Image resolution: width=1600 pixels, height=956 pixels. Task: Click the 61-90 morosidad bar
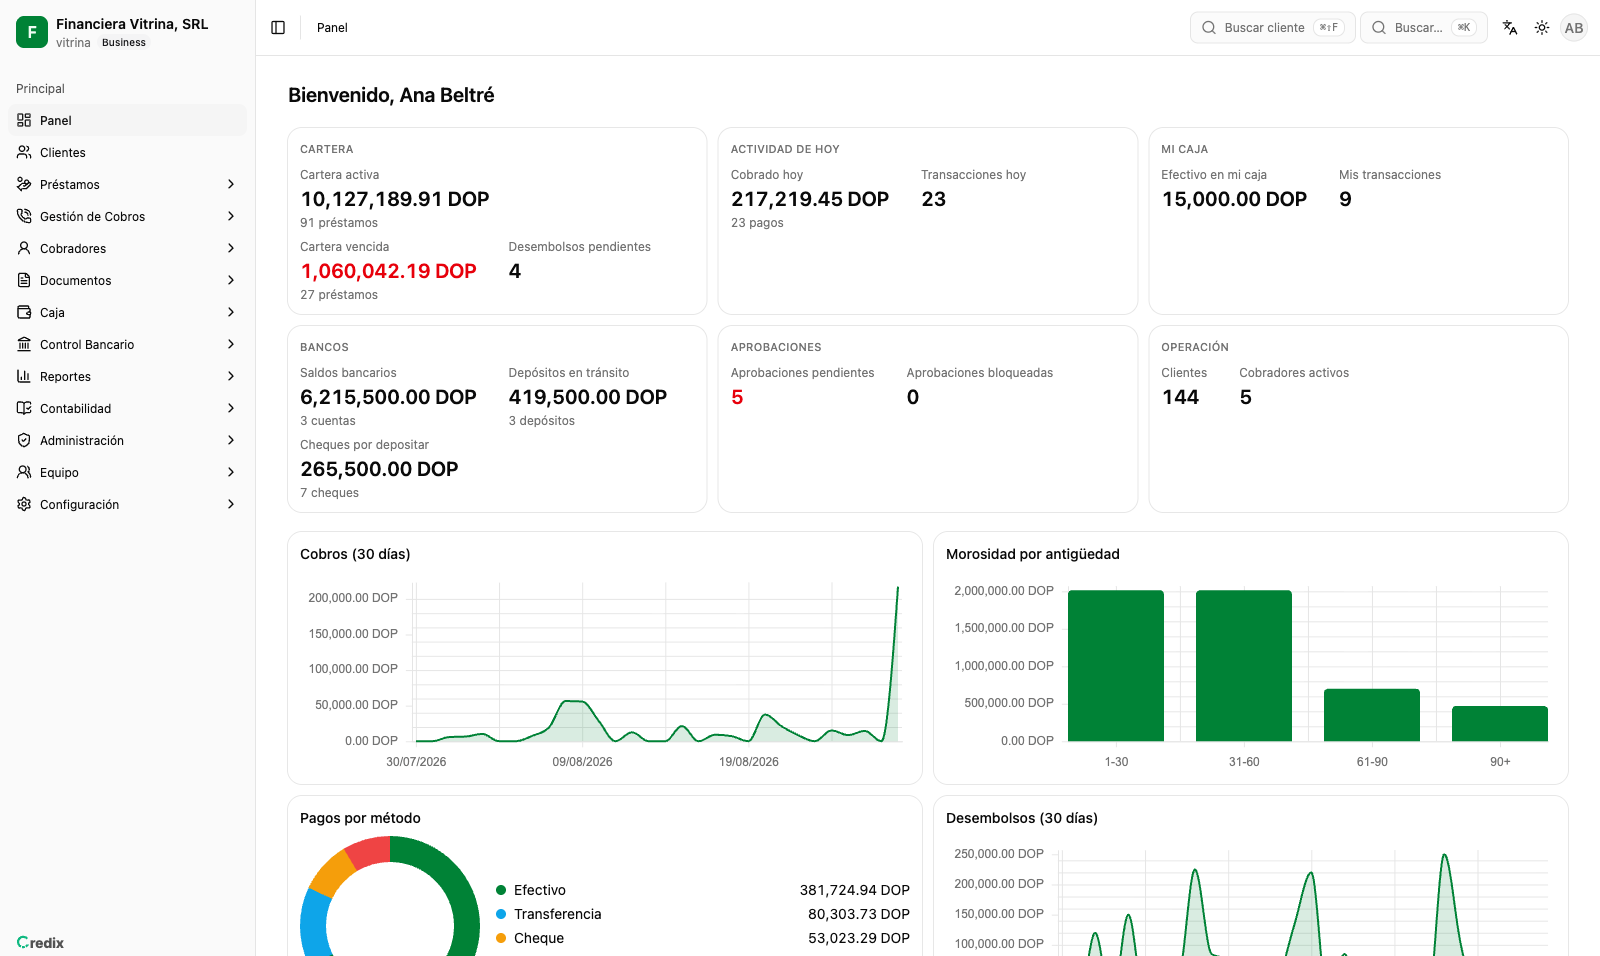(x=1372, y=715)
